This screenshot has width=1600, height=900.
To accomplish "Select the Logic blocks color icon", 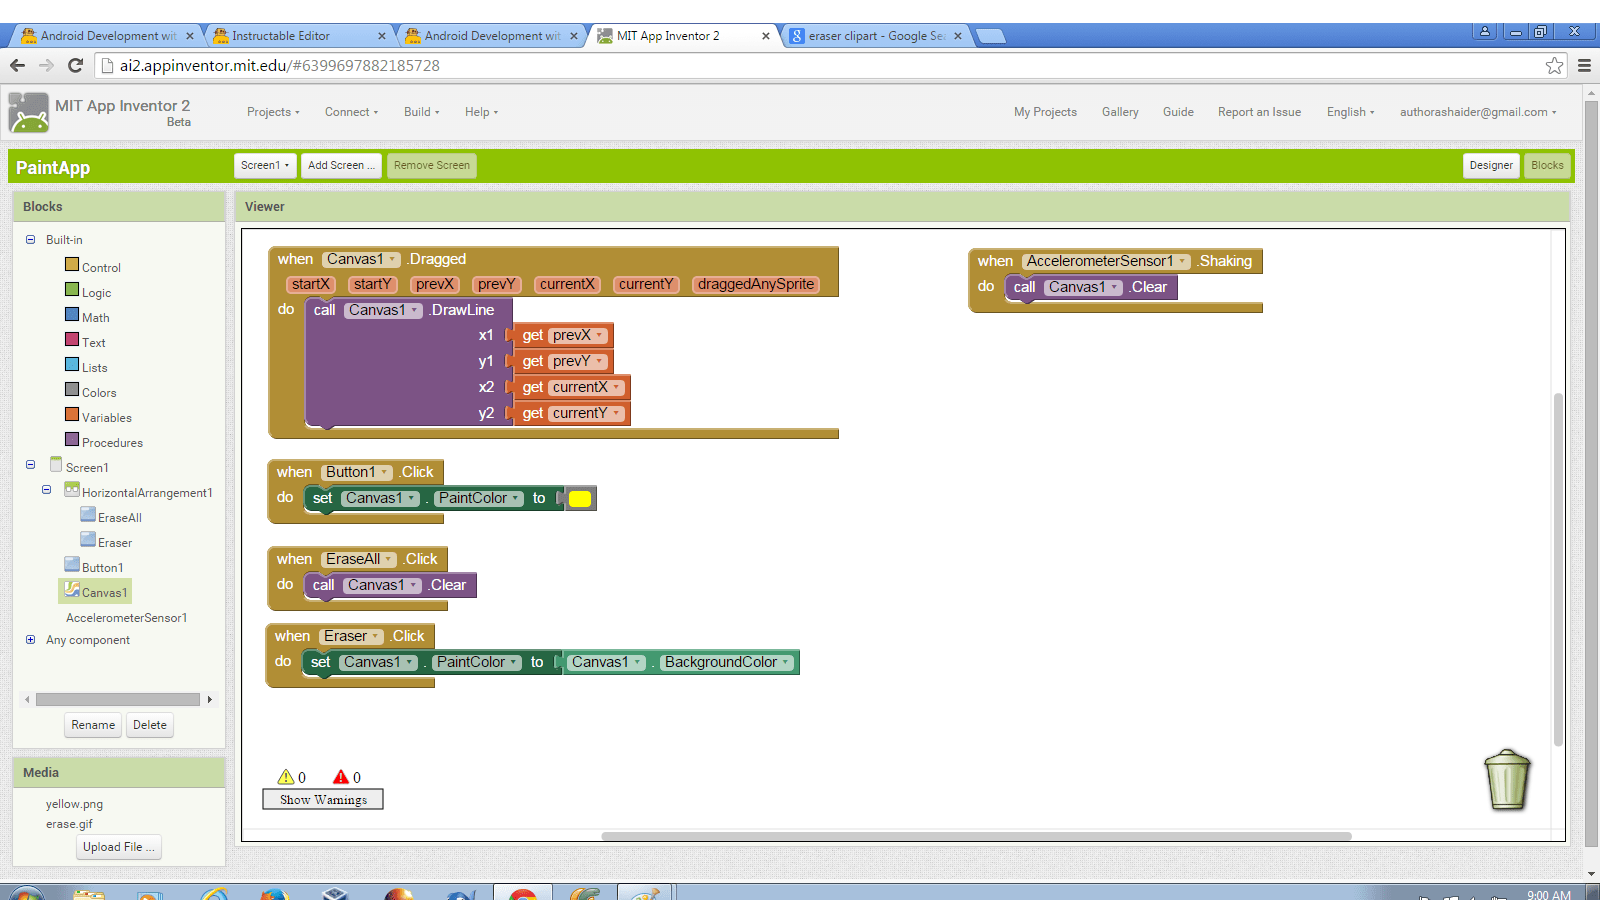I will (x=72, y=290).
